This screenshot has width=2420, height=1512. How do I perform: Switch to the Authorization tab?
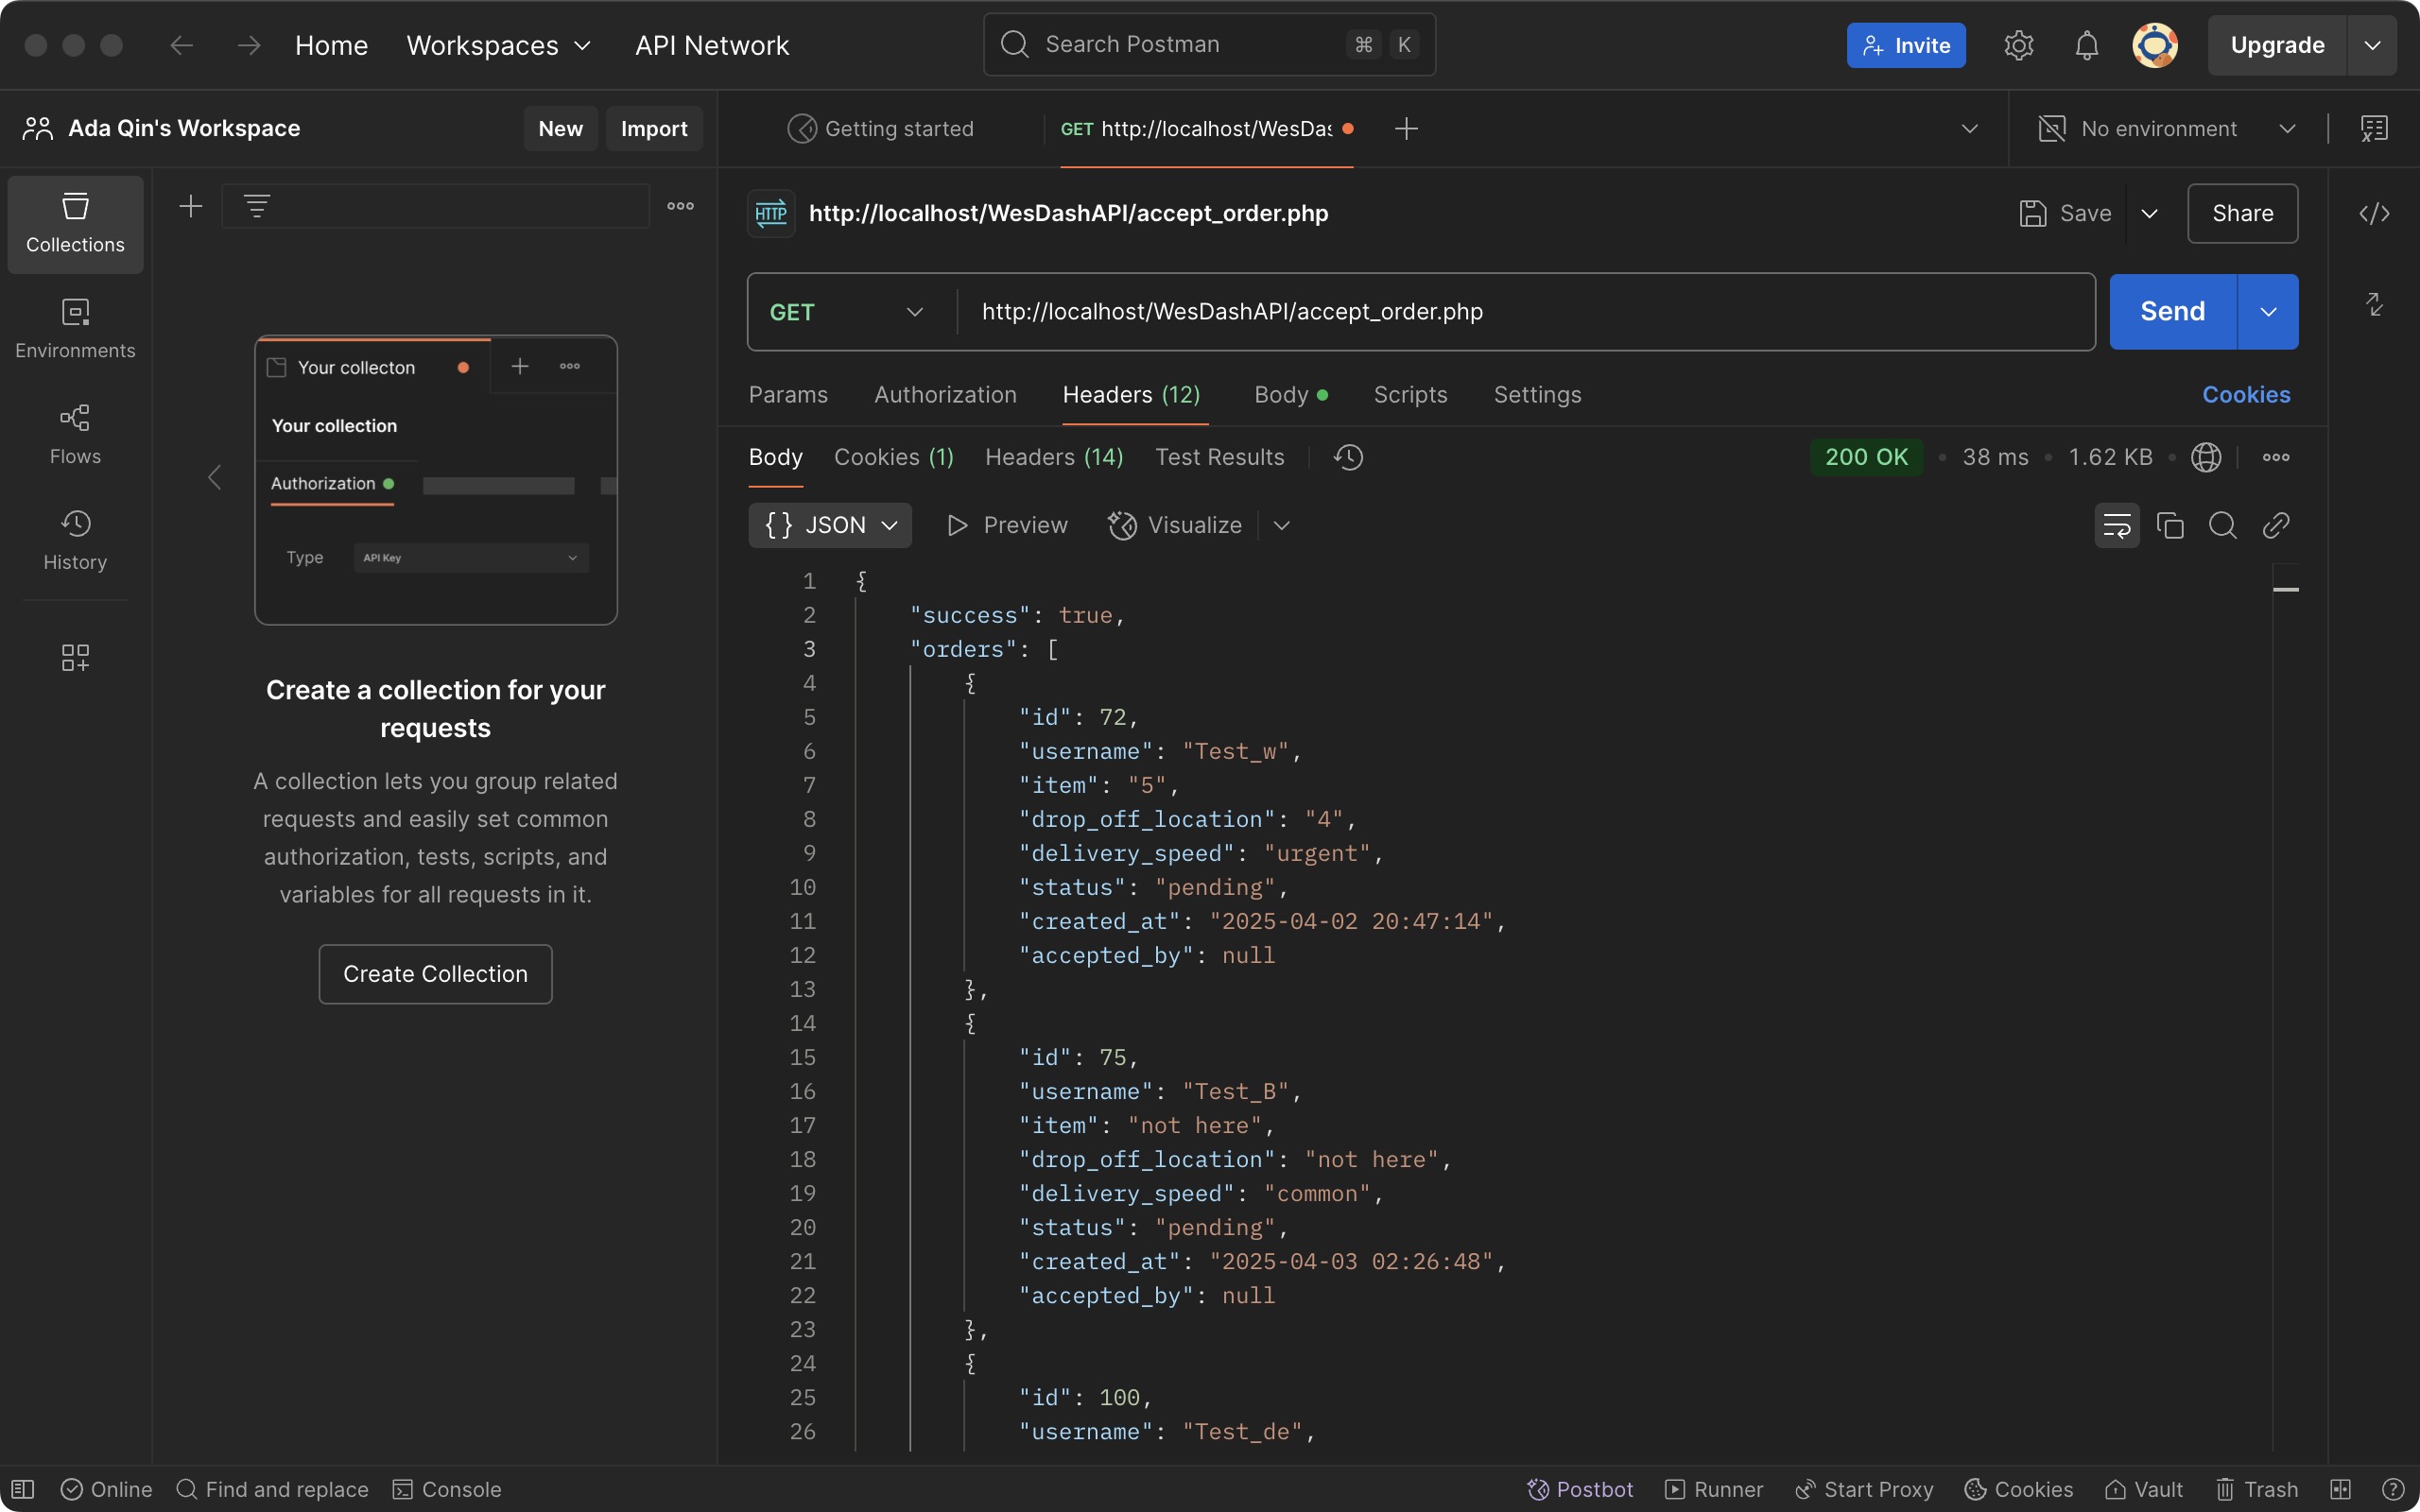945,394
